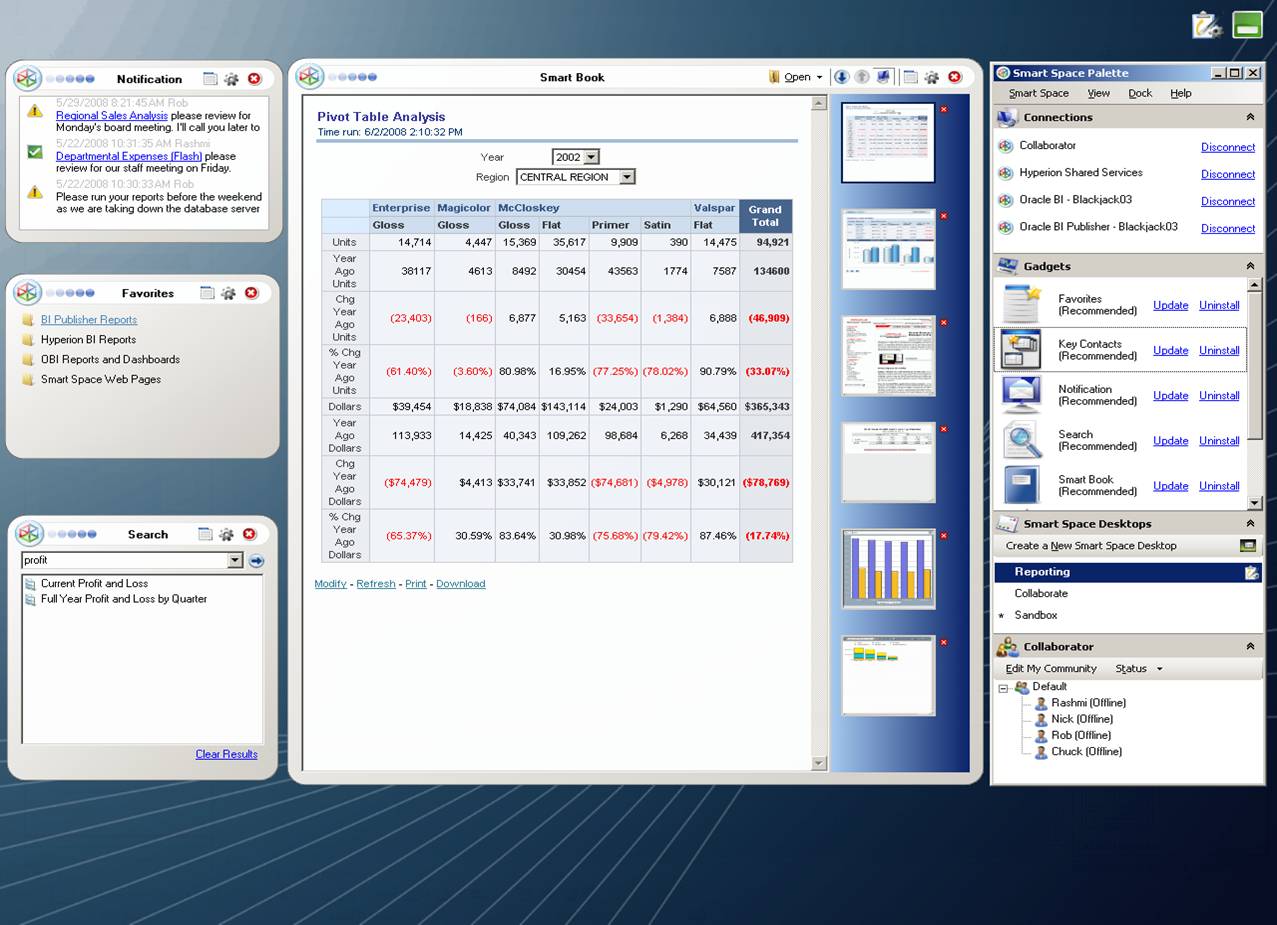Collapse the Connections section
This screenshot has height=925, width=1277.
(1250, 117)
